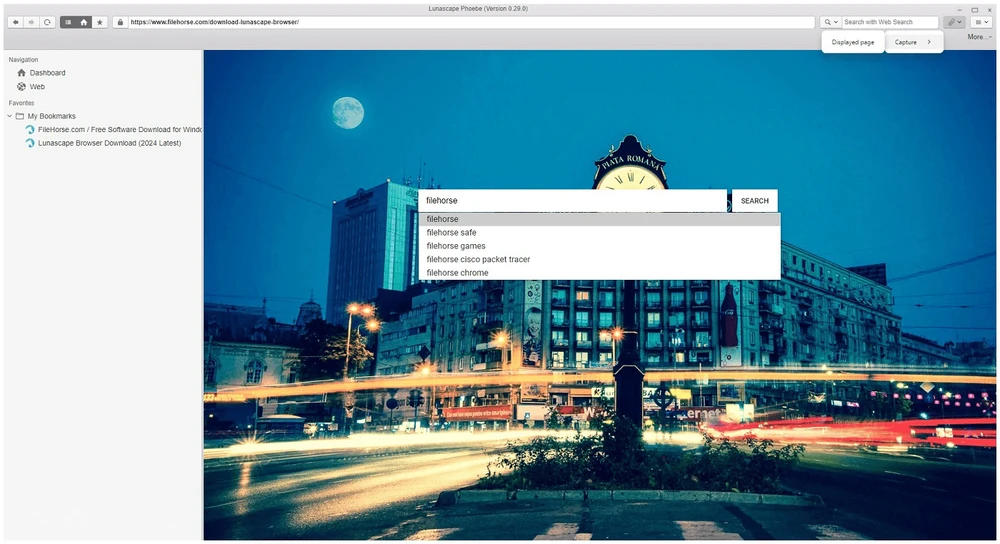Click the browser Back arrow button
The image size is (1000, 544).
tap(16, 22)
